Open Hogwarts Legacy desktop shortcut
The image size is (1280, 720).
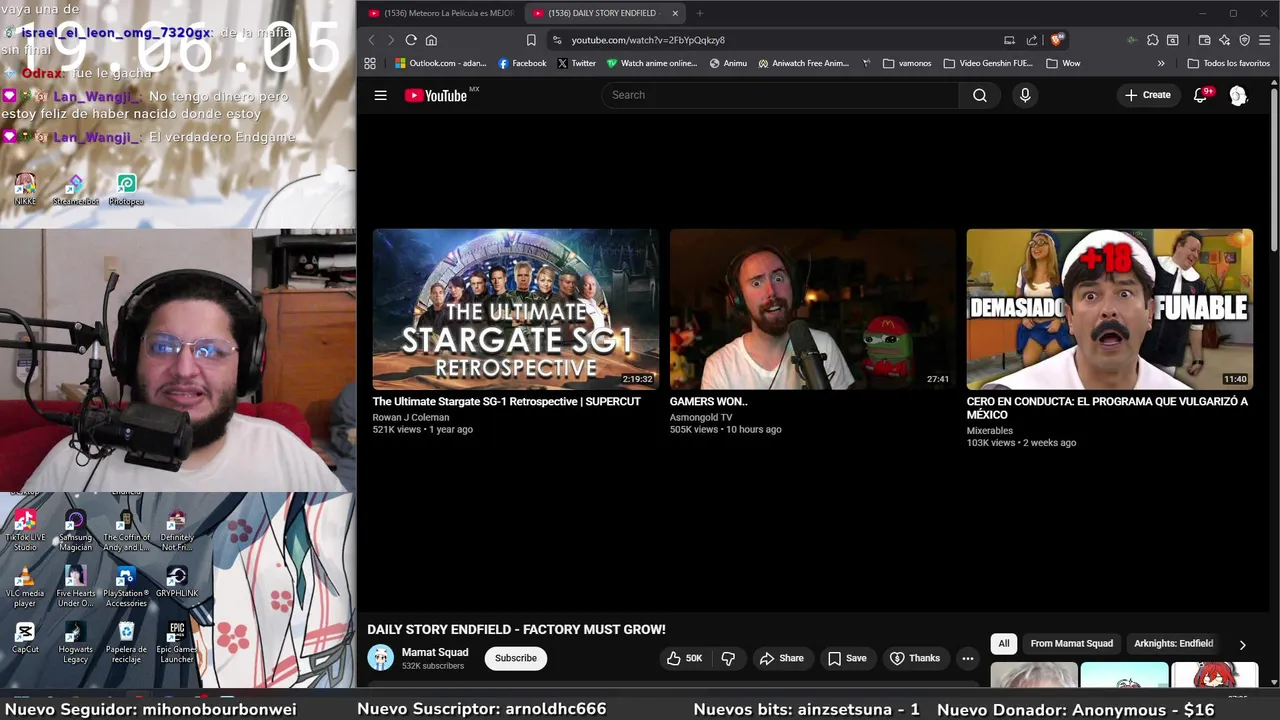pos(75,643)
